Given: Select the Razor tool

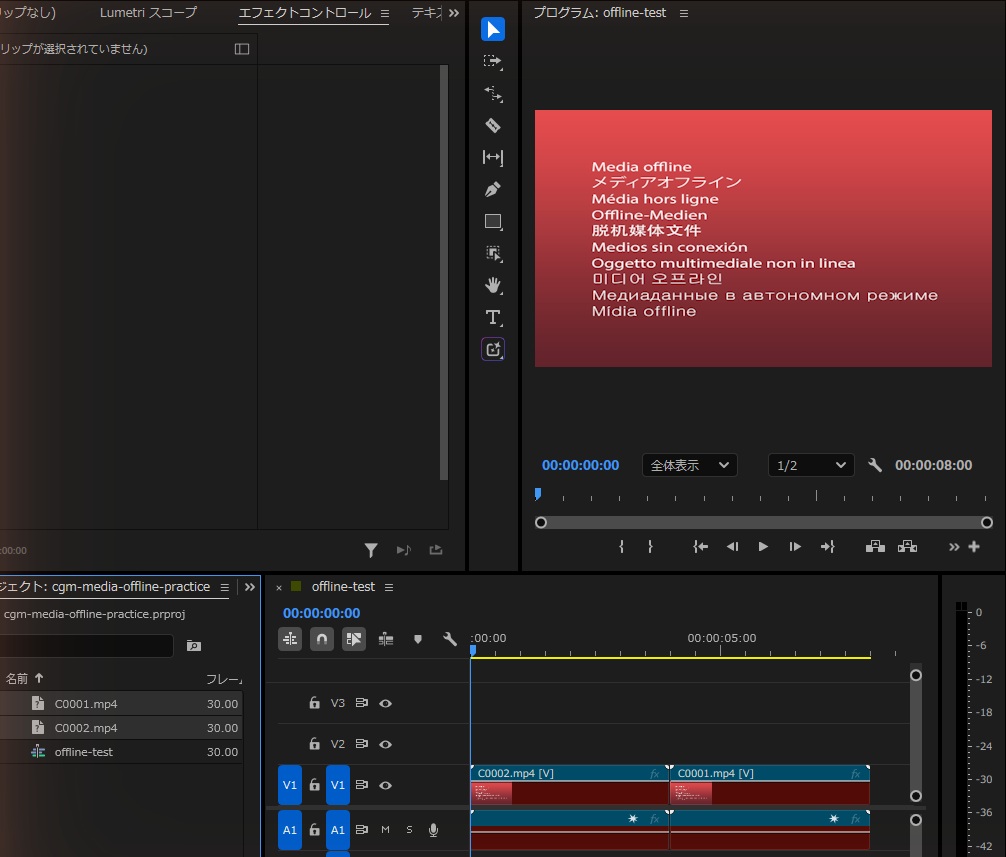Looking at the screenshot, I should click(493, 126).
